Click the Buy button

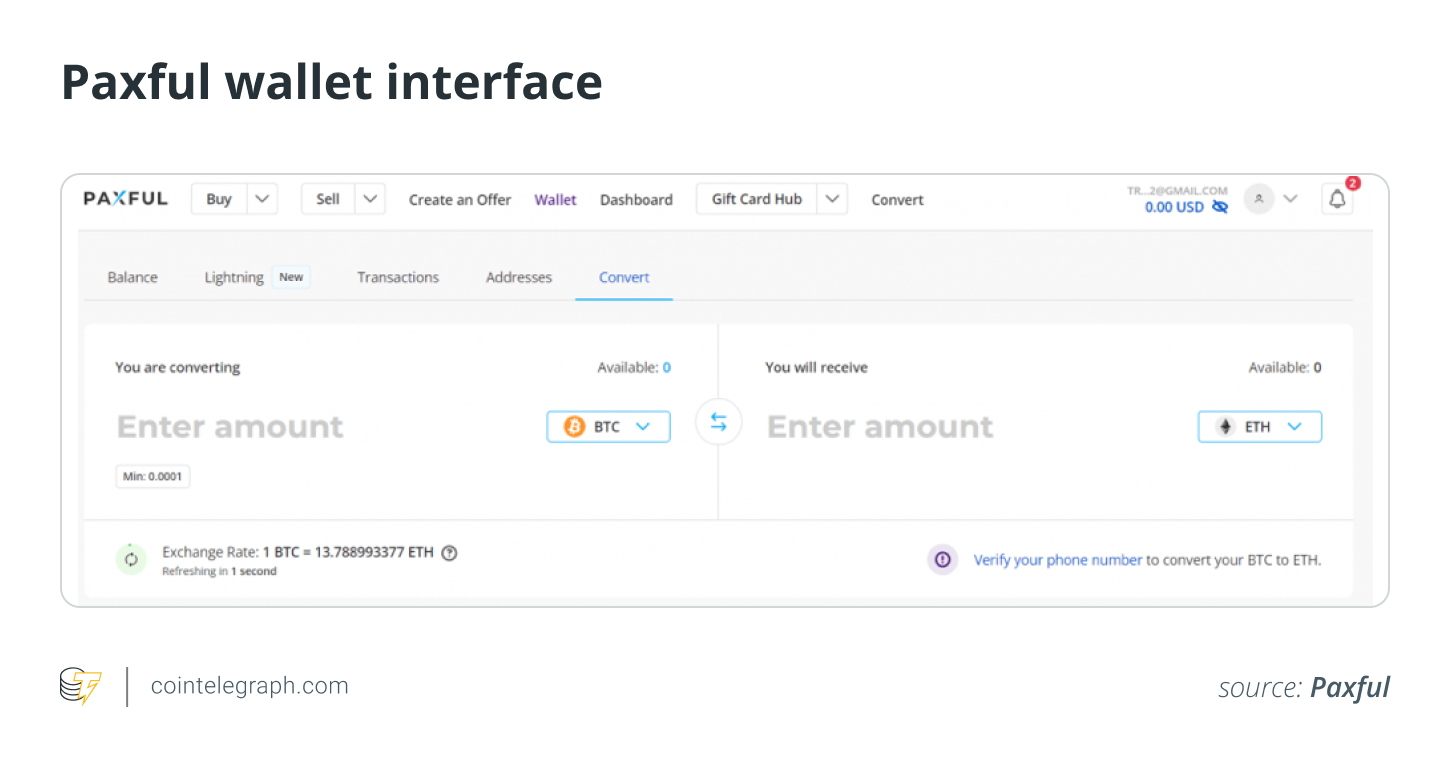pyautogui.click(x=219, y=199)
